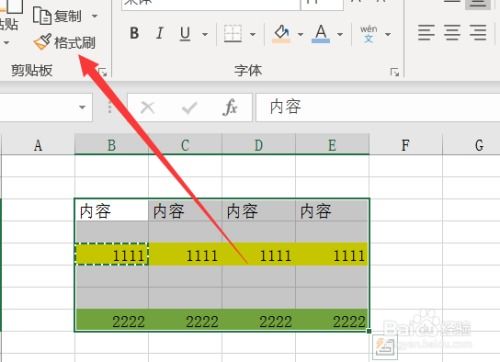Align text left
Screen dimensions: 500x362
(x=426, y=33)
